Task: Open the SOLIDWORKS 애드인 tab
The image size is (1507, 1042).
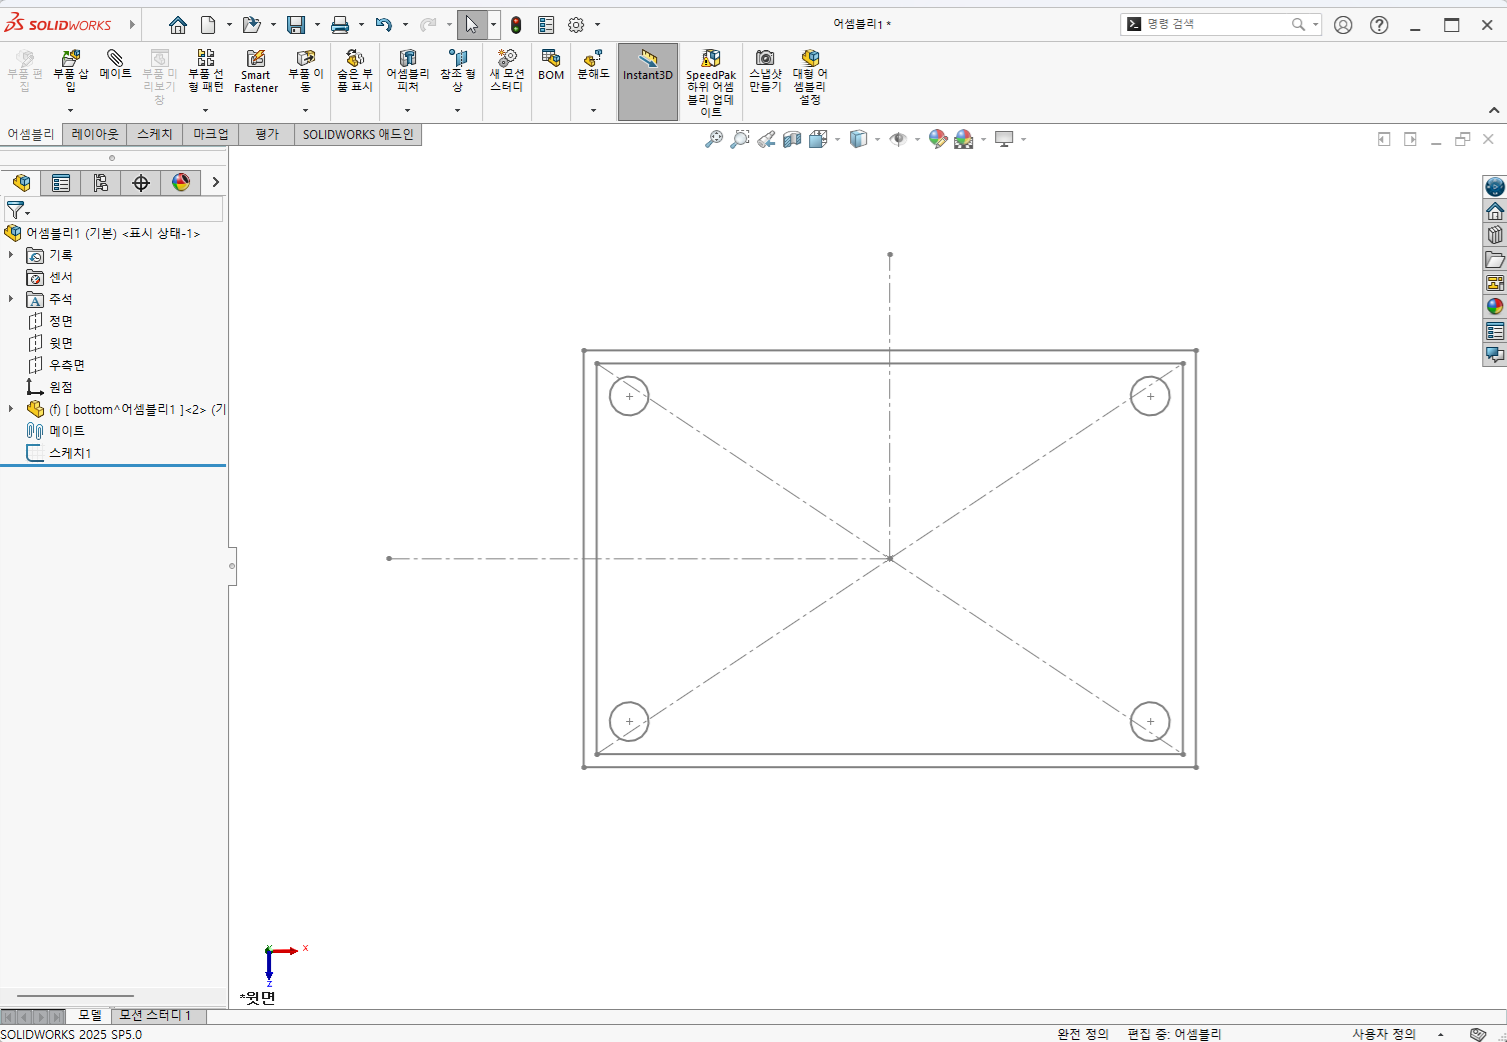Action: pyautogui.click(x=358, y=134)
